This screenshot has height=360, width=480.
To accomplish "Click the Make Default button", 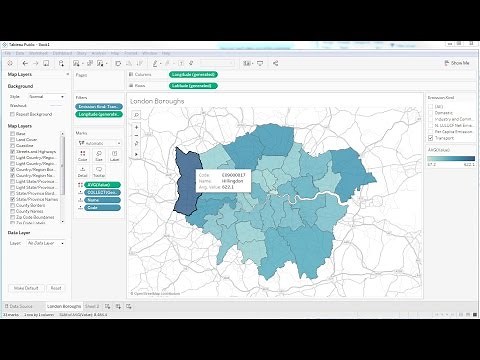I will point(26,288).
